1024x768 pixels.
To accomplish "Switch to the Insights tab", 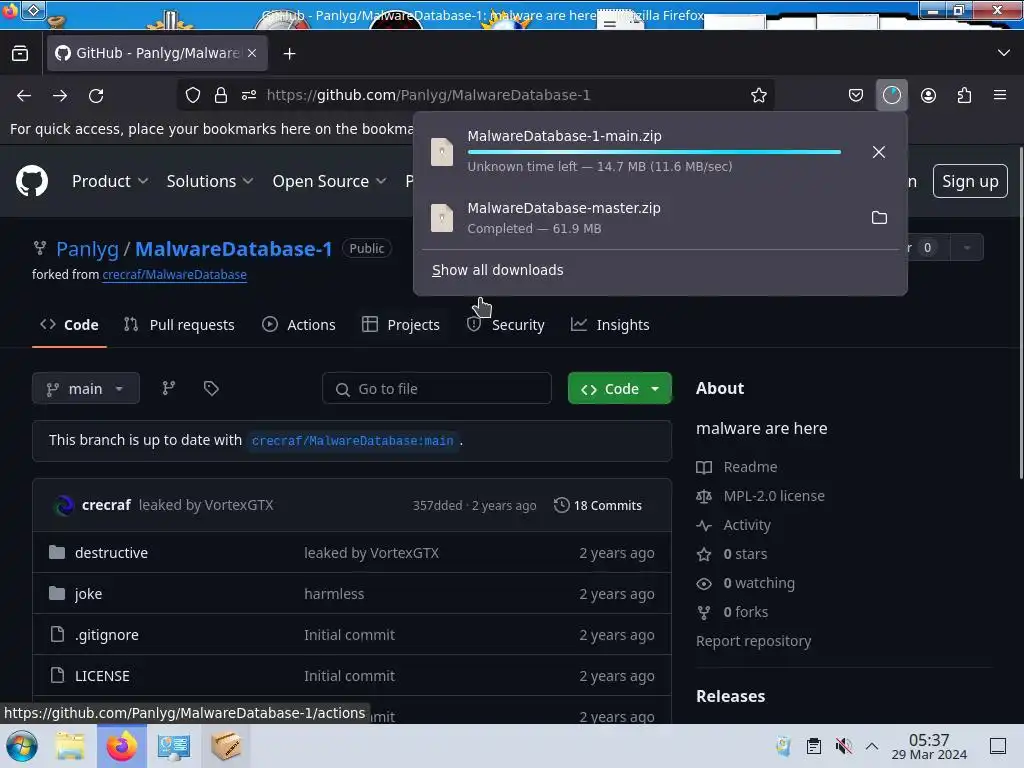I will (610, 325).
